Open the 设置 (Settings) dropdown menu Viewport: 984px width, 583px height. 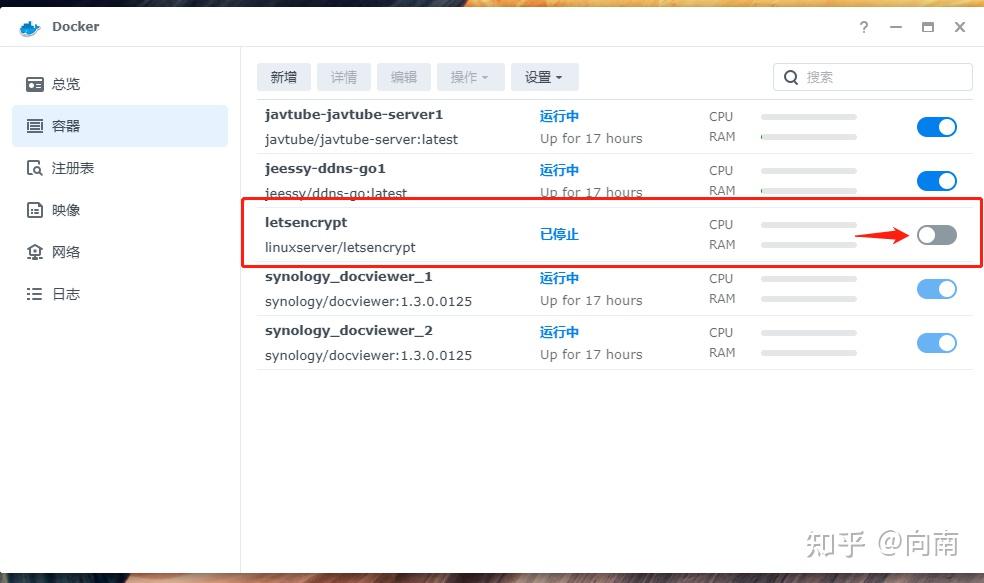click(542, 77)
